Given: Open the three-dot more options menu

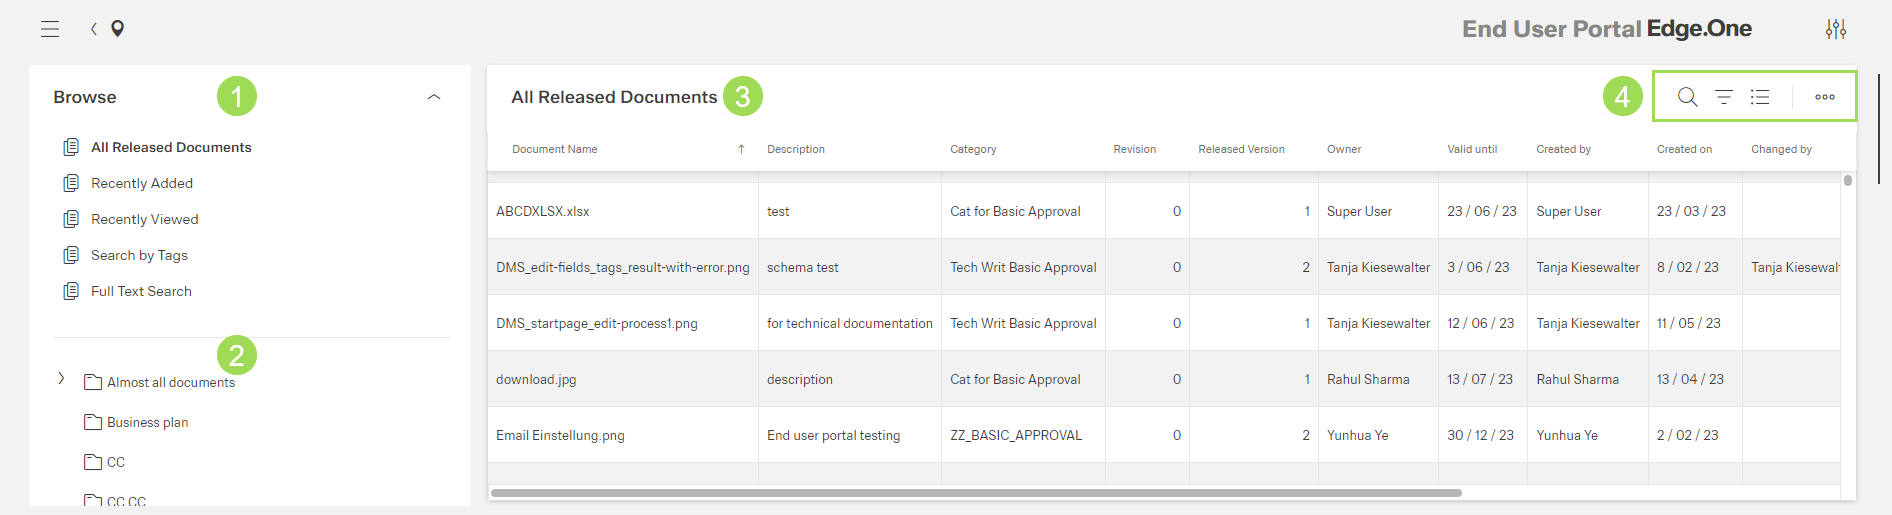Looking at the screenshot, I should (1824, 97).
